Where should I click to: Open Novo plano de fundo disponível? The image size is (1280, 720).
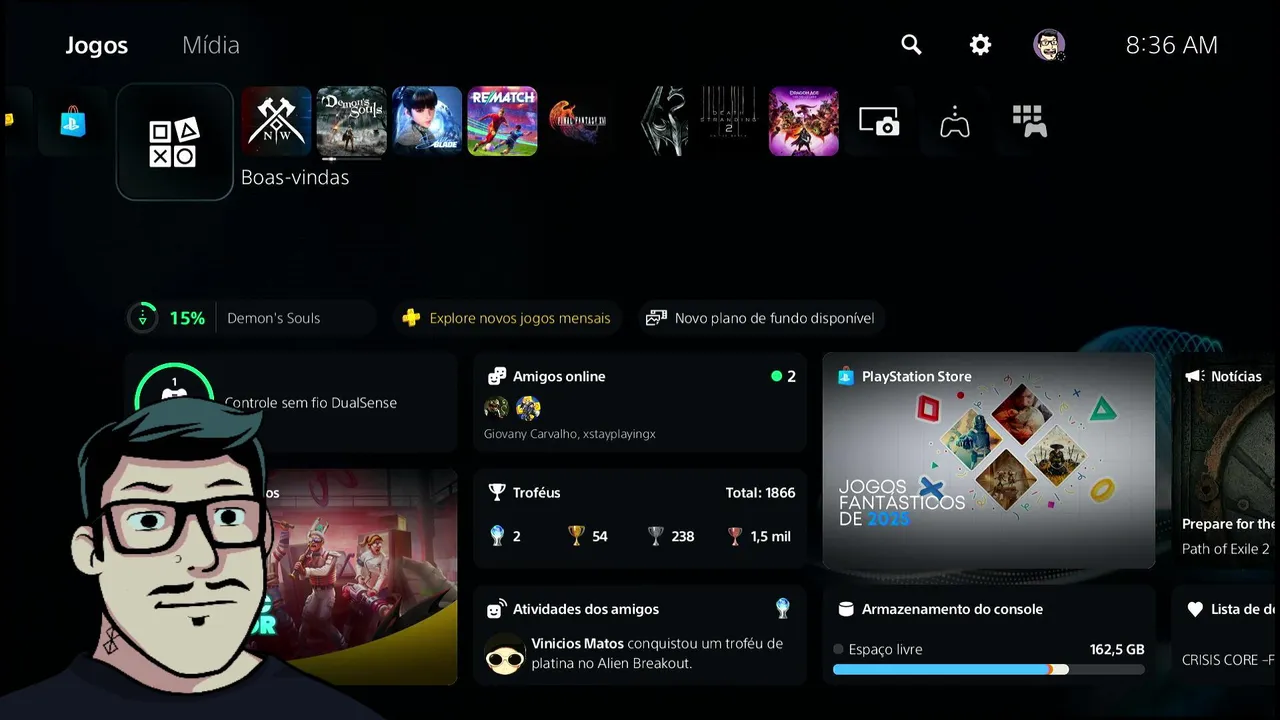point(762,318)
